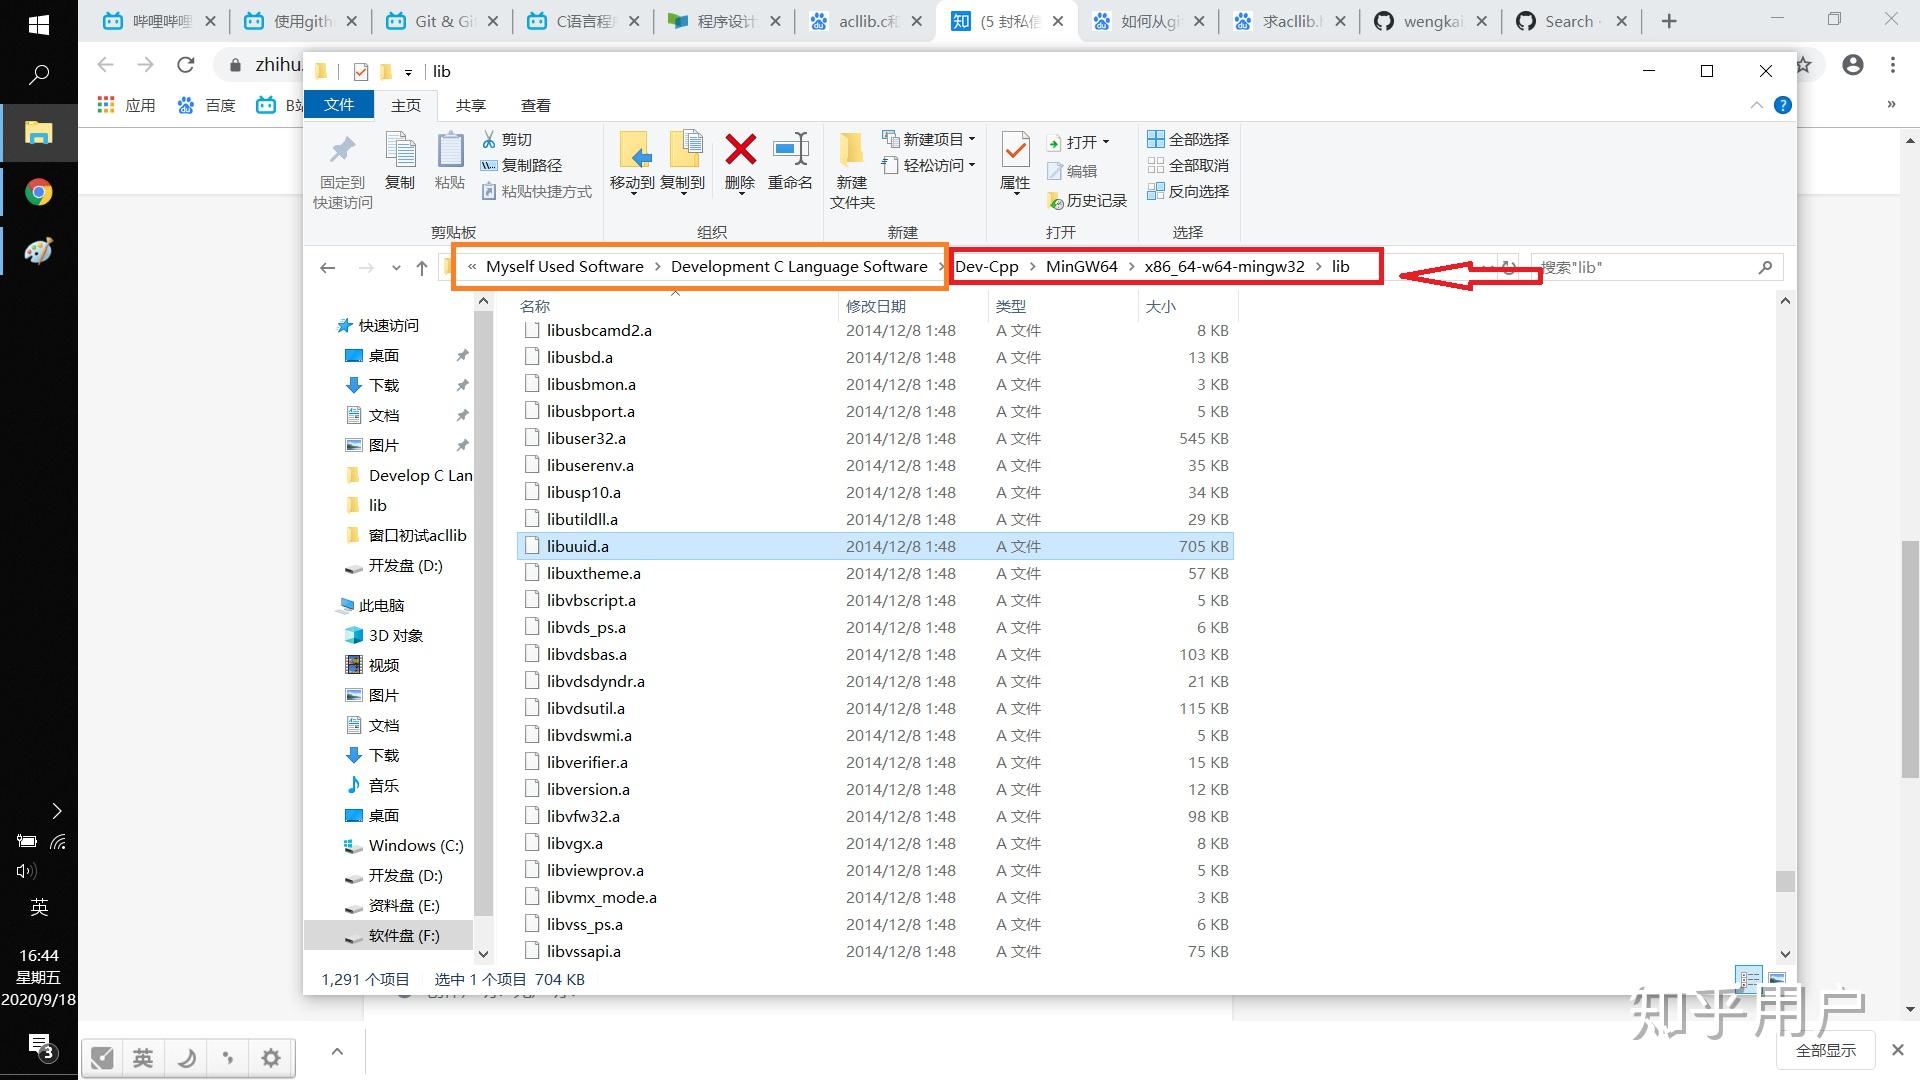Screen dimensions: 1920x1080
Task: Collapse the ribbon with the chevron arrow
Action: 1756,105
